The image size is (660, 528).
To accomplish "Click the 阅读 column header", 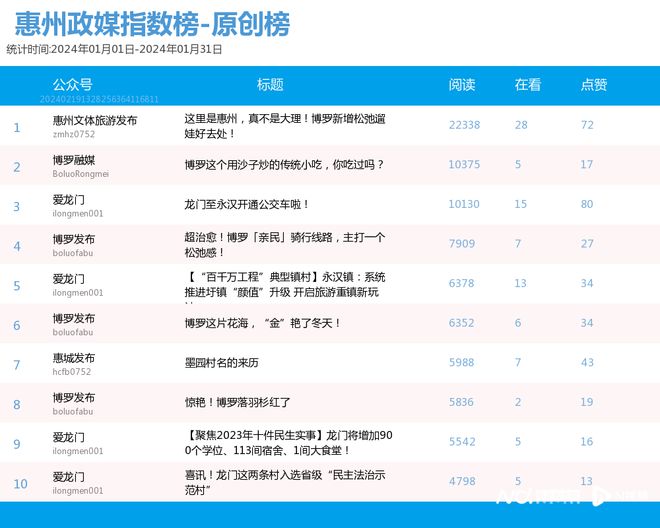I will (x=462, y=85).
